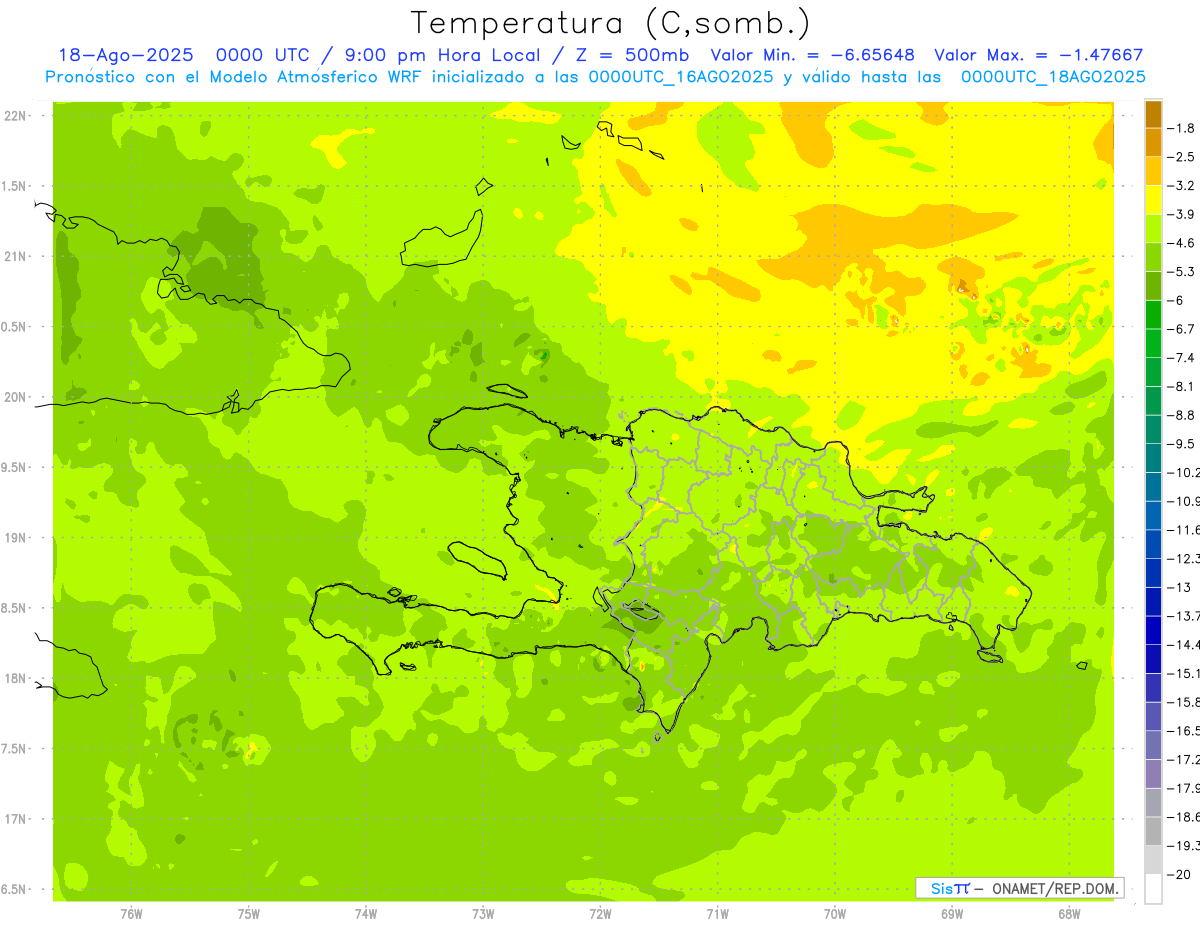Screen dimensions: 1200x927
Task: Click the "17N" latitude axis label
Action: click(x=14, y=819)
